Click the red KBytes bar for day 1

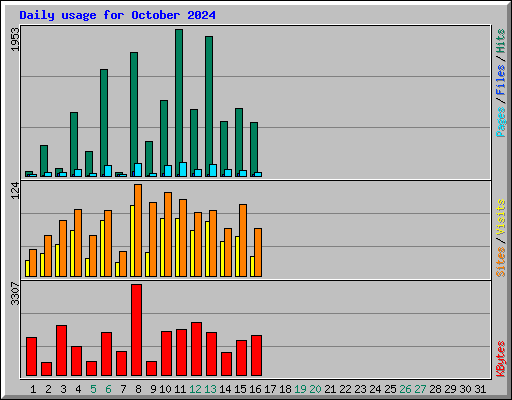pos(31,357)
